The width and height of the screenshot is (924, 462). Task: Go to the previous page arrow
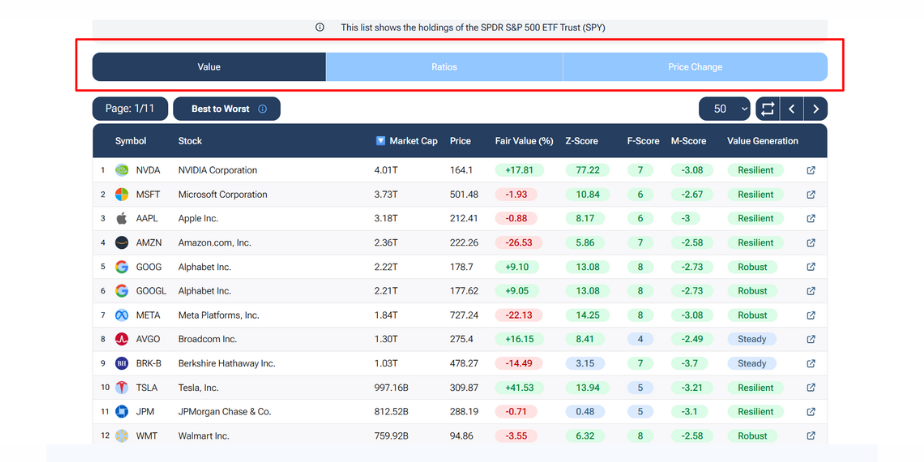coord(791,109)
